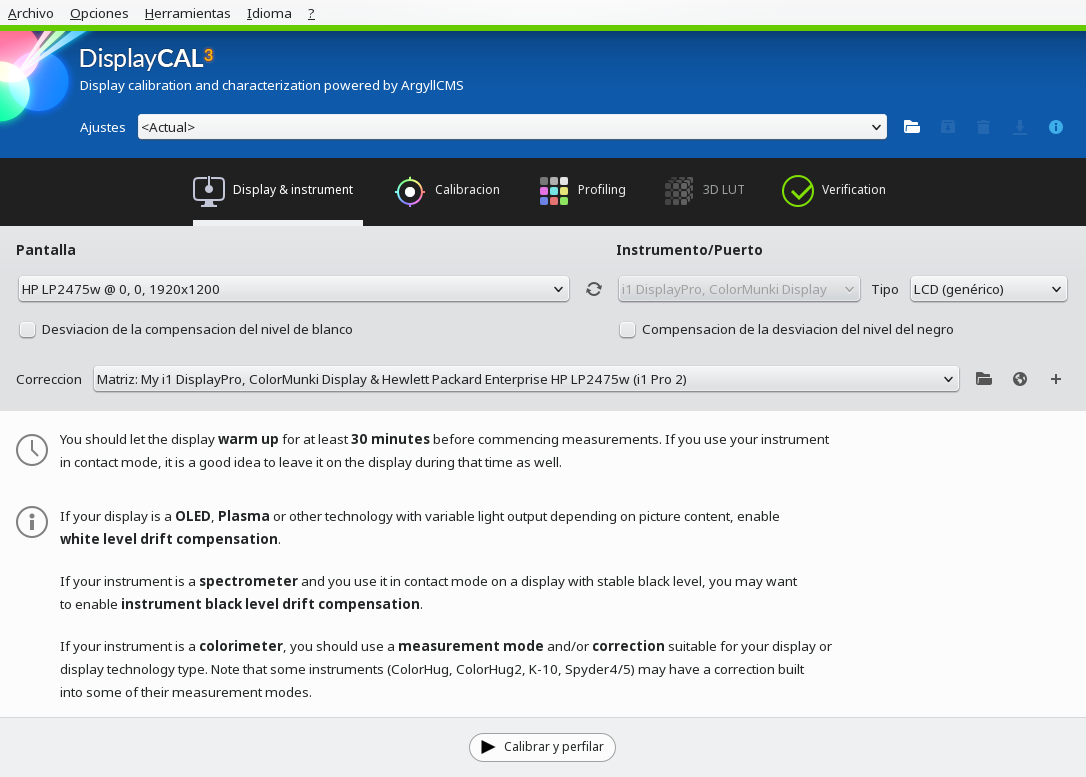Click the Profiling color patches icon
1086x777 pixels.
click(x=554, y=191)
